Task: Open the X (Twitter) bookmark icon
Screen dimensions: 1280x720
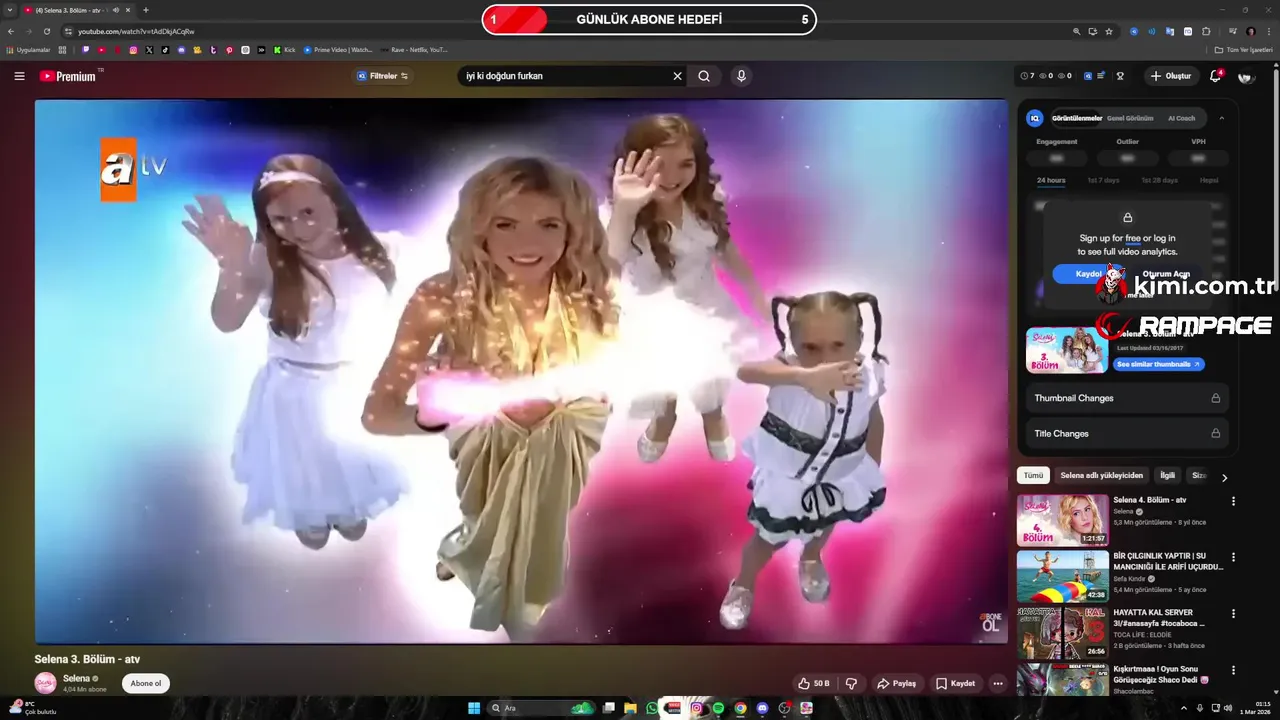Action: (x=149, y=49)
